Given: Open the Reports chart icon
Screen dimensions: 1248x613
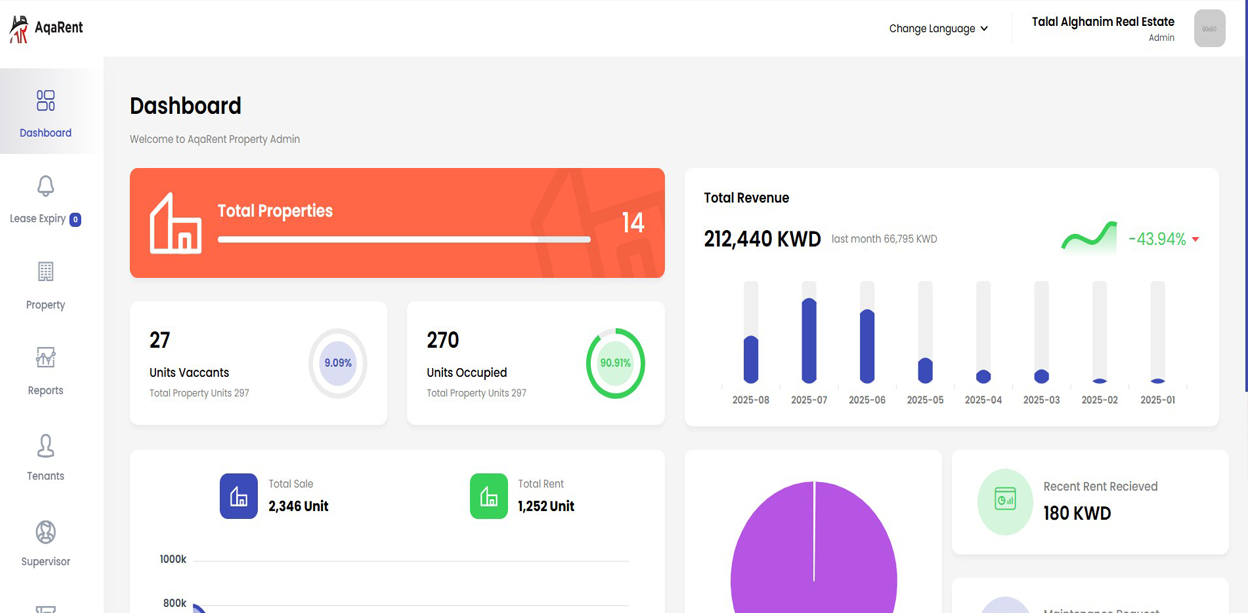Looking at the screenshot, I should point(45,358).
